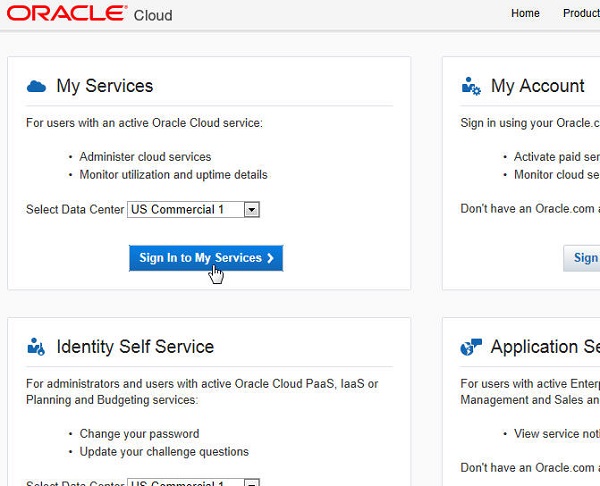Open the Products menu item
The height and width of the screenshot is (486, 600).
(x=582, y=14)
